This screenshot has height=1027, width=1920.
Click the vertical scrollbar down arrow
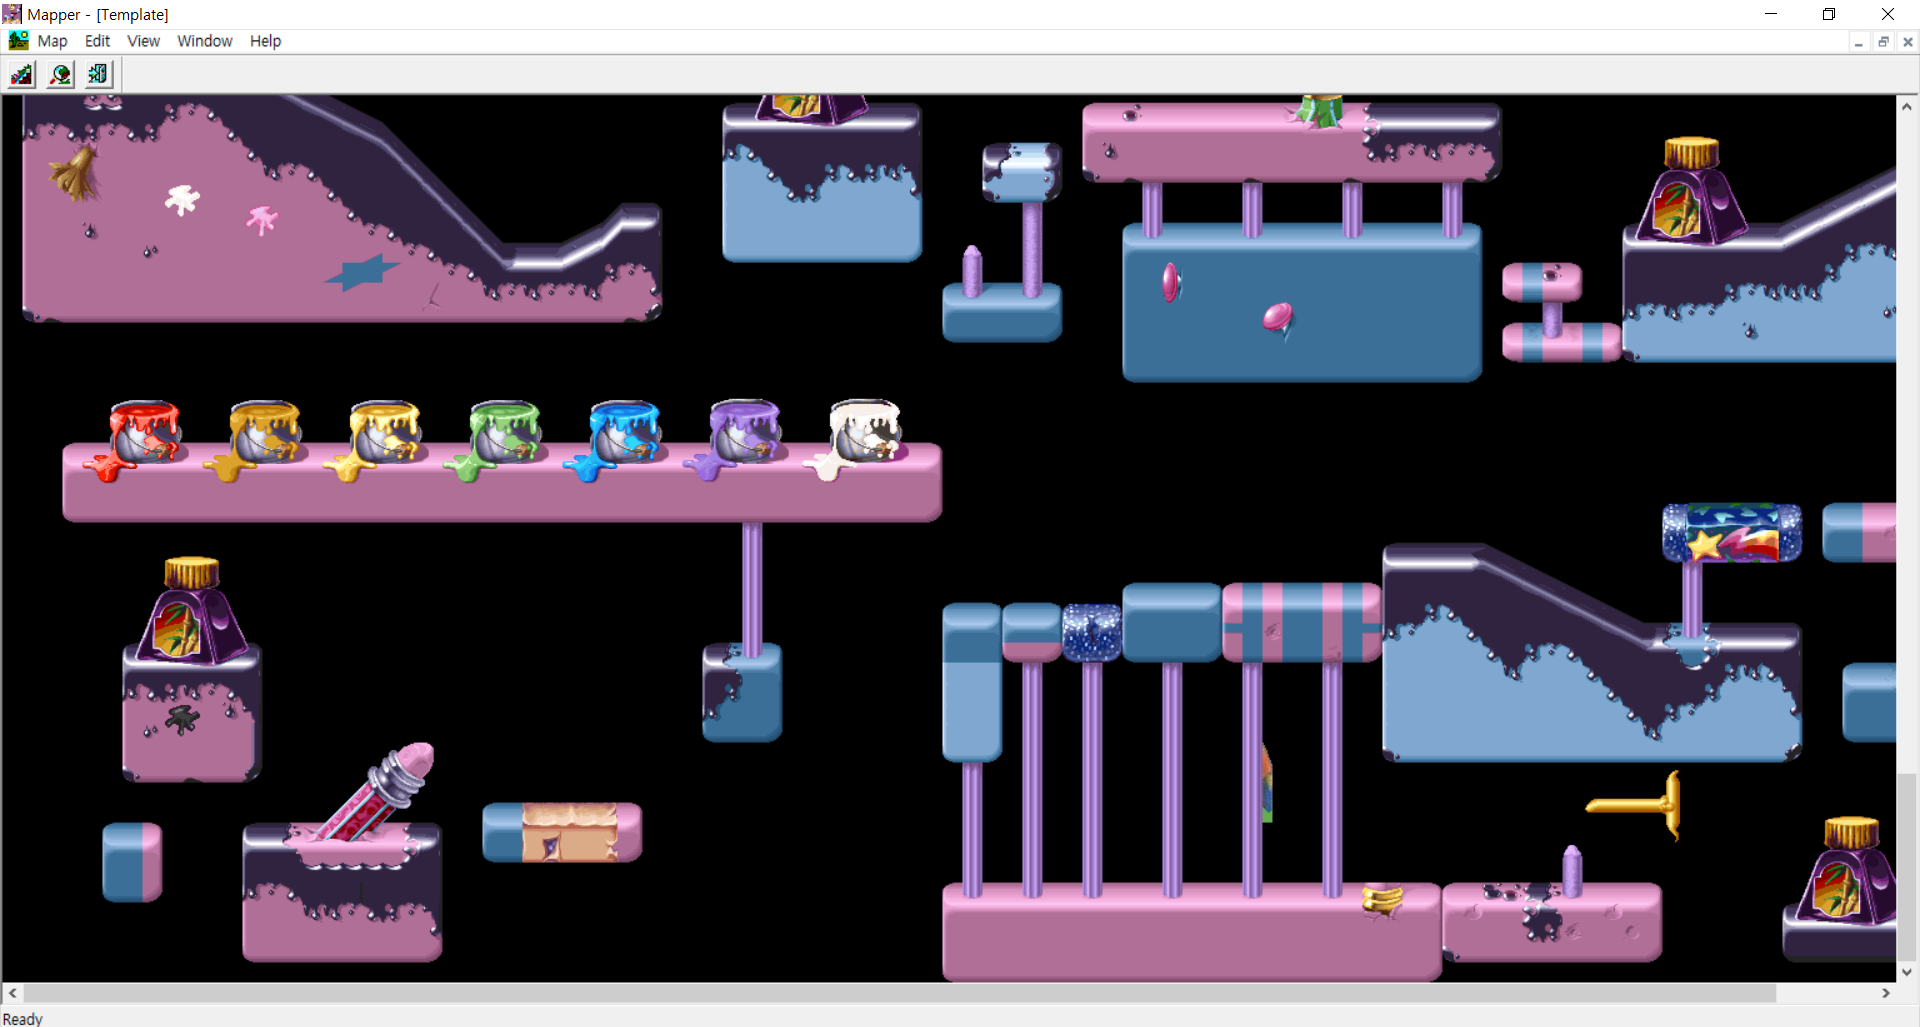(1907, 971)
